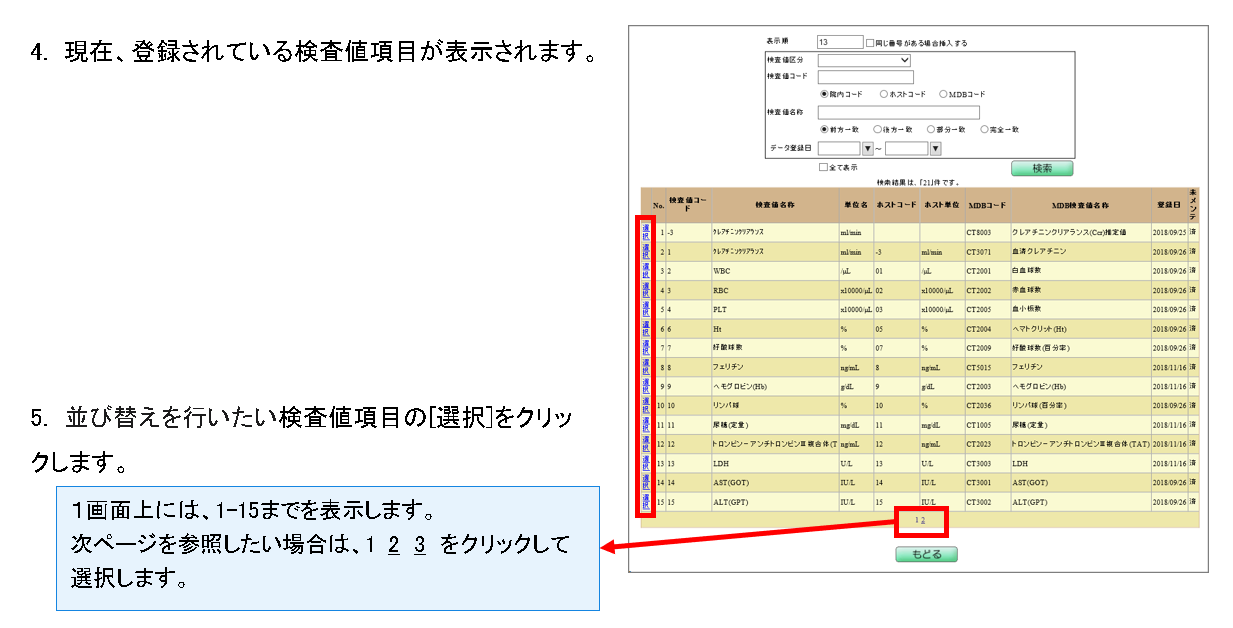Choose the 完全一致 radio option
Image resolution: width=1233 pixels, height=628 pixels.
point(984,129)
